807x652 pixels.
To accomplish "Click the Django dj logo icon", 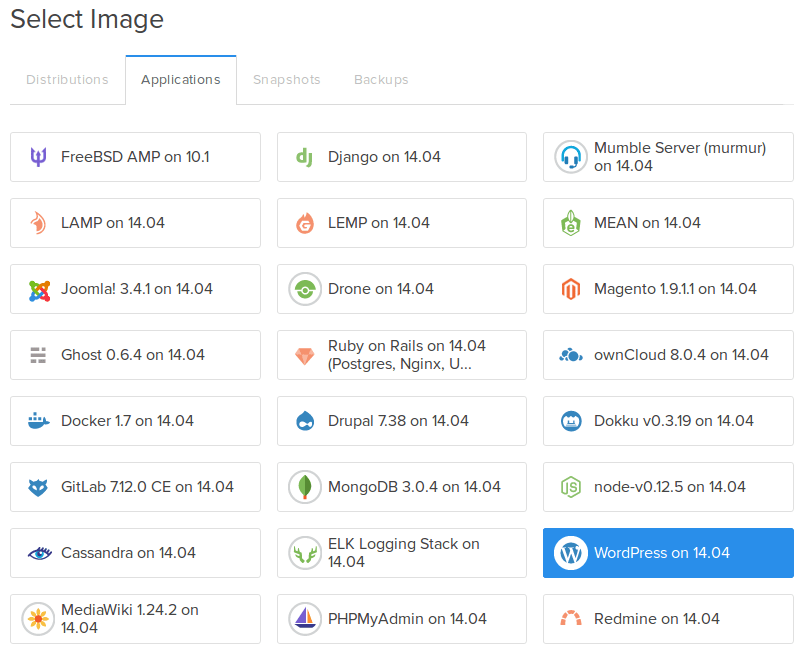I will tap(305, 157).
